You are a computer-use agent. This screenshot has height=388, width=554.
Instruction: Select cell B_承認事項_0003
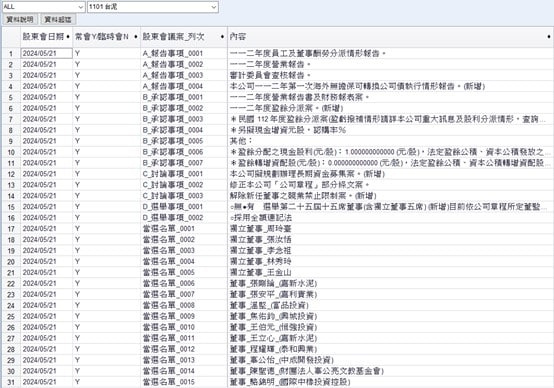[x=184, y=119]
